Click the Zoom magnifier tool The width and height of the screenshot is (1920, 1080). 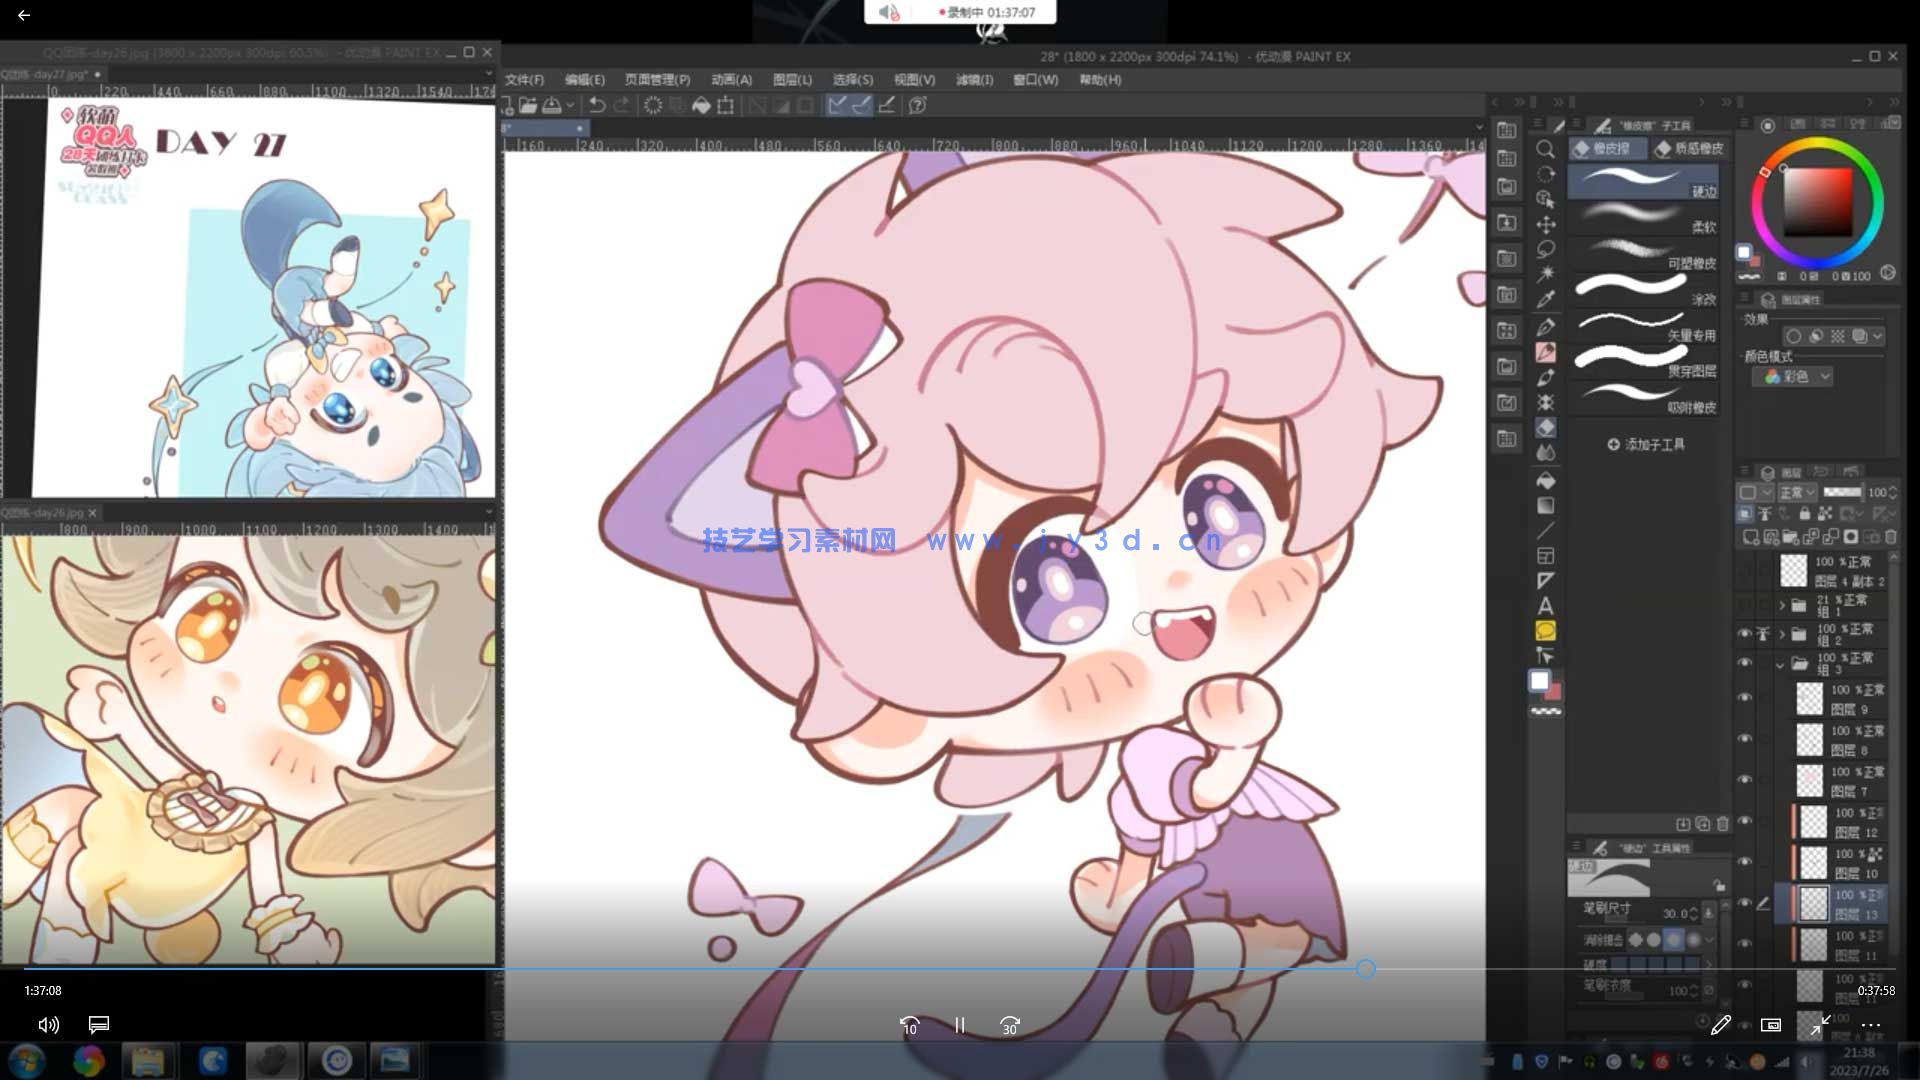(x=1545, y=149)
